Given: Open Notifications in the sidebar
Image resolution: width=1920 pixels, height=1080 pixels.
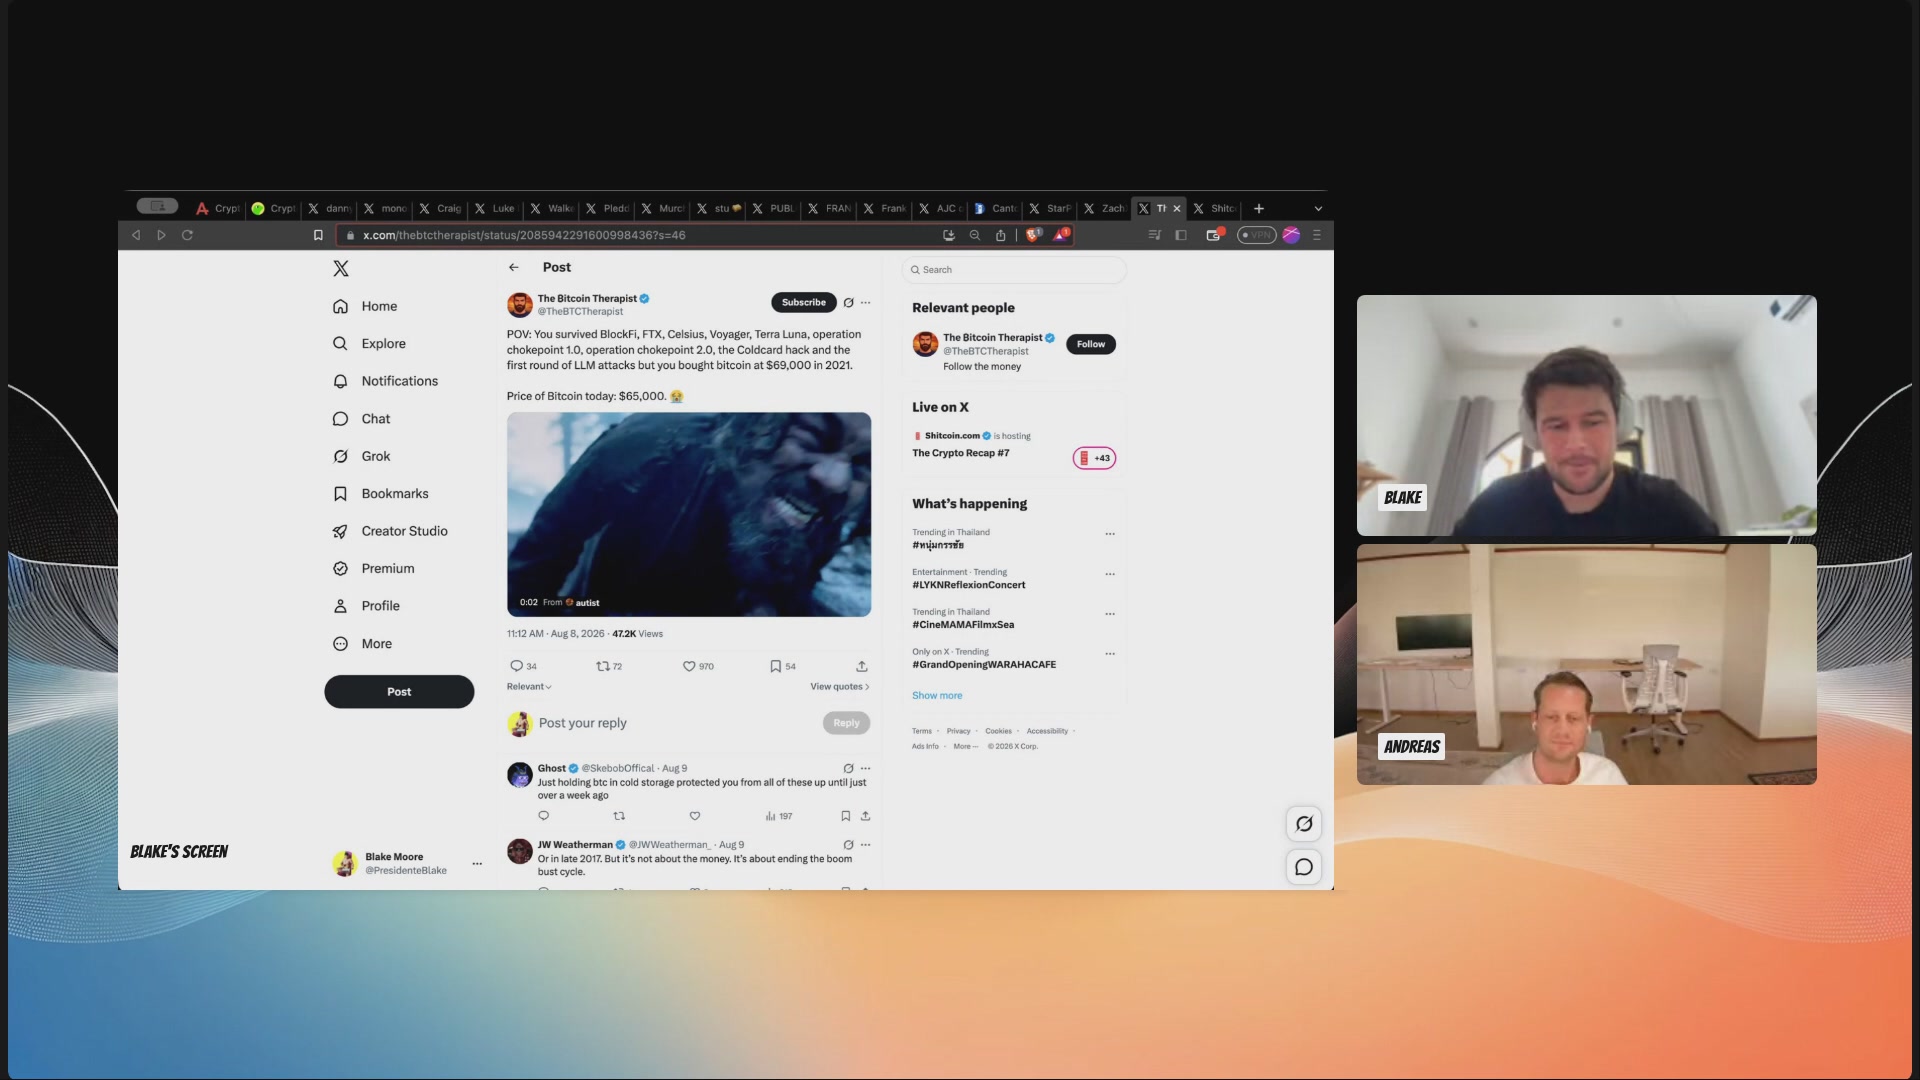Looking at the screenshot, I should [x=385, y=381].
